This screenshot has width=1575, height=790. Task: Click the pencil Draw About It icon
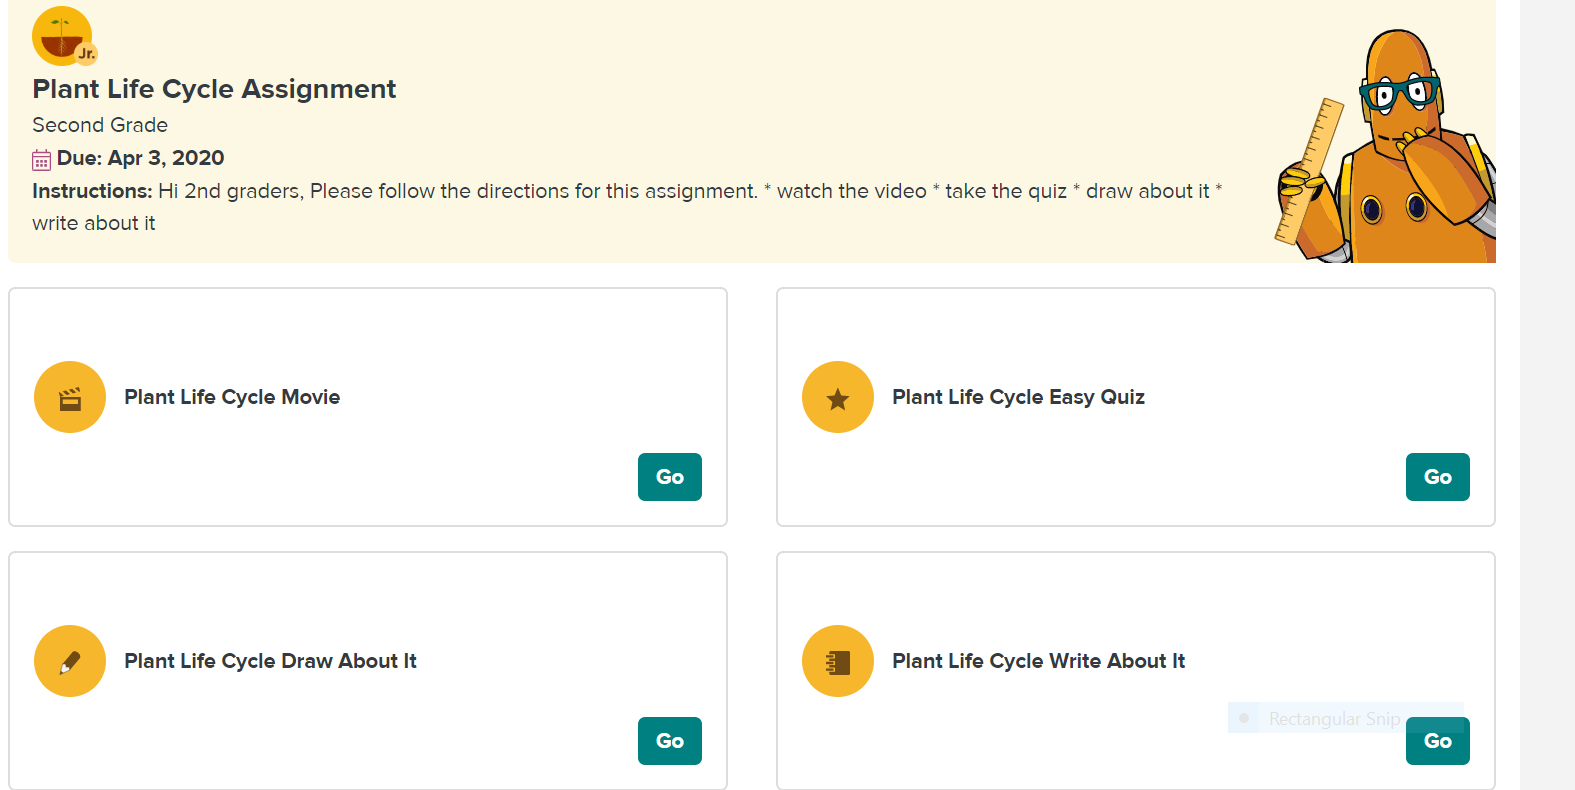point(70,661)
